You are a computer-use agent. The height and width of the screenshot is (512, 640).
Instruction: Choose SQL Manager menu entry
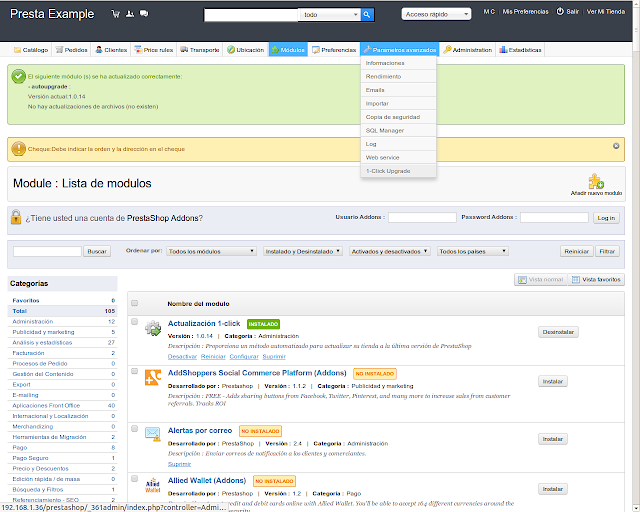398,130
